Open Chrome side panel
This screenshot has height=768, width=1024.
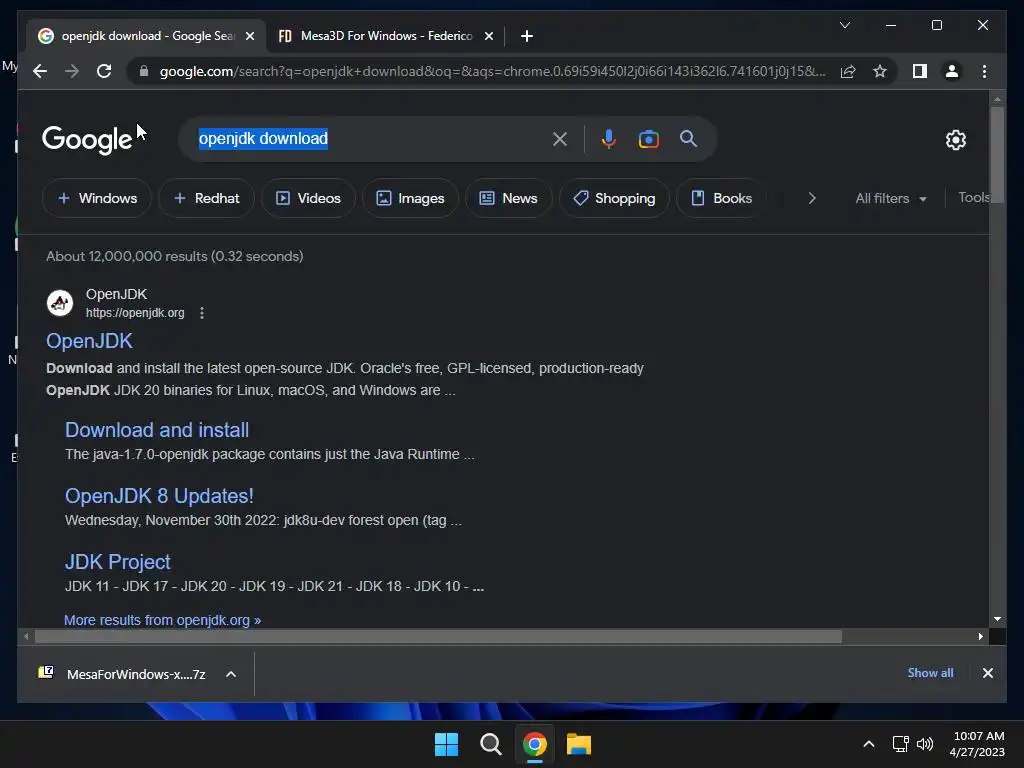pos(920,71)
